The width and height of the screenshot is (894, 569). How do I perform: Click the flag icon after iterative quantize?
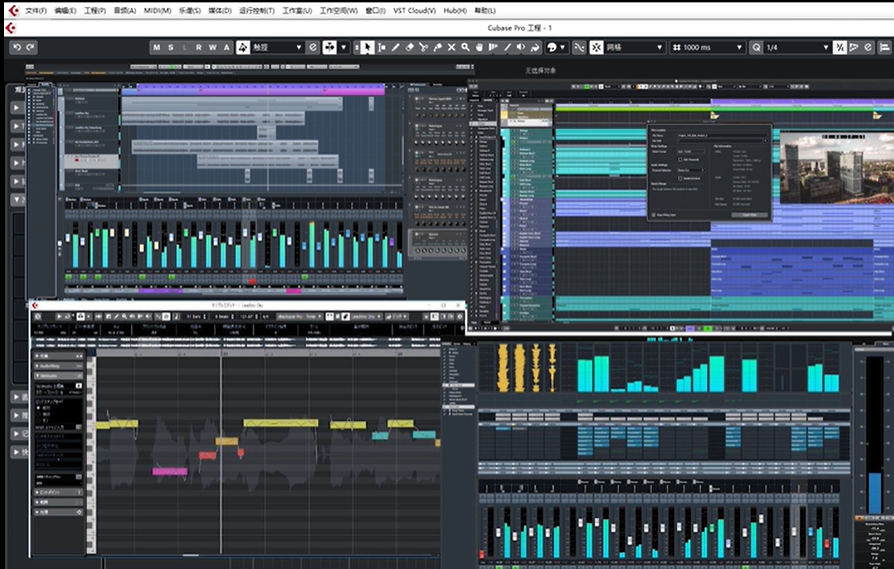coord(854,47)
